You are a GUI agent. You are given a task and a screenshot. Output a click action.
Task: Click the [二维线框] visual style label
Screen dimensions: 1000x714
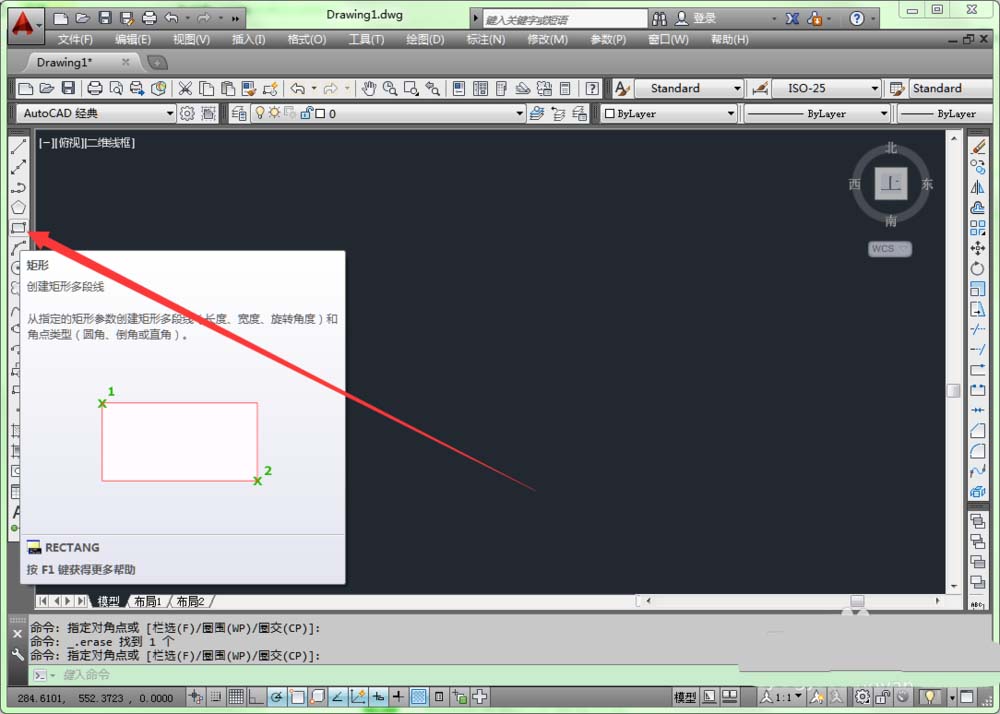pos(110,143)
